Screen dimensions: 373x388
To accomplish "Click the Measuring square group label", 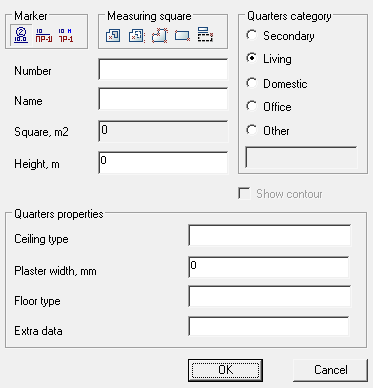I will pos(149,16).
